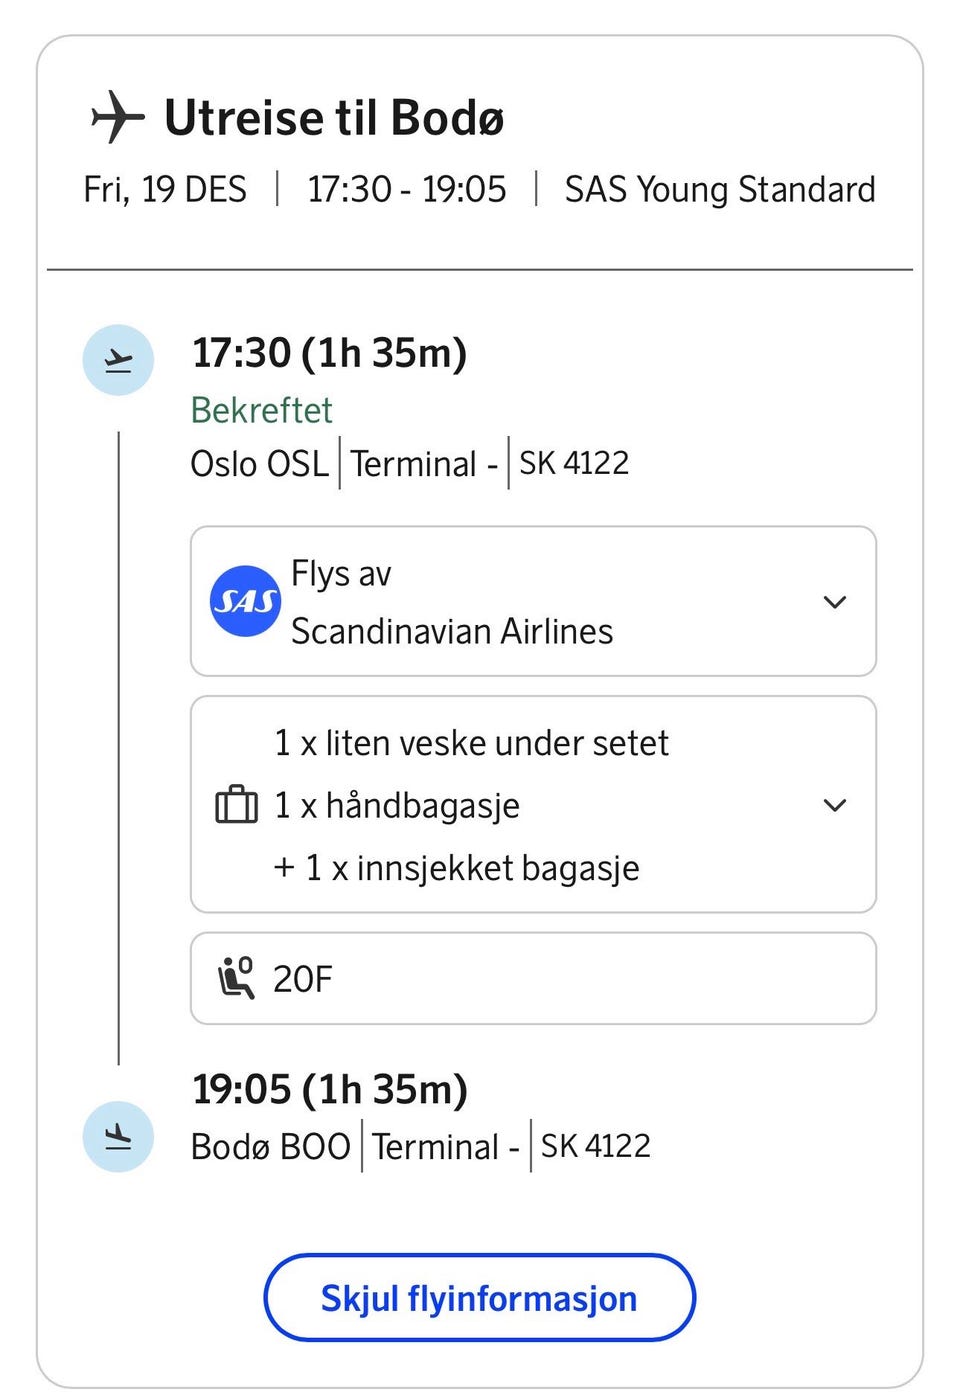Click the SAS airline logo
Image resolution: width=960 pixels, height=1392 pixels.
[245, 601]
